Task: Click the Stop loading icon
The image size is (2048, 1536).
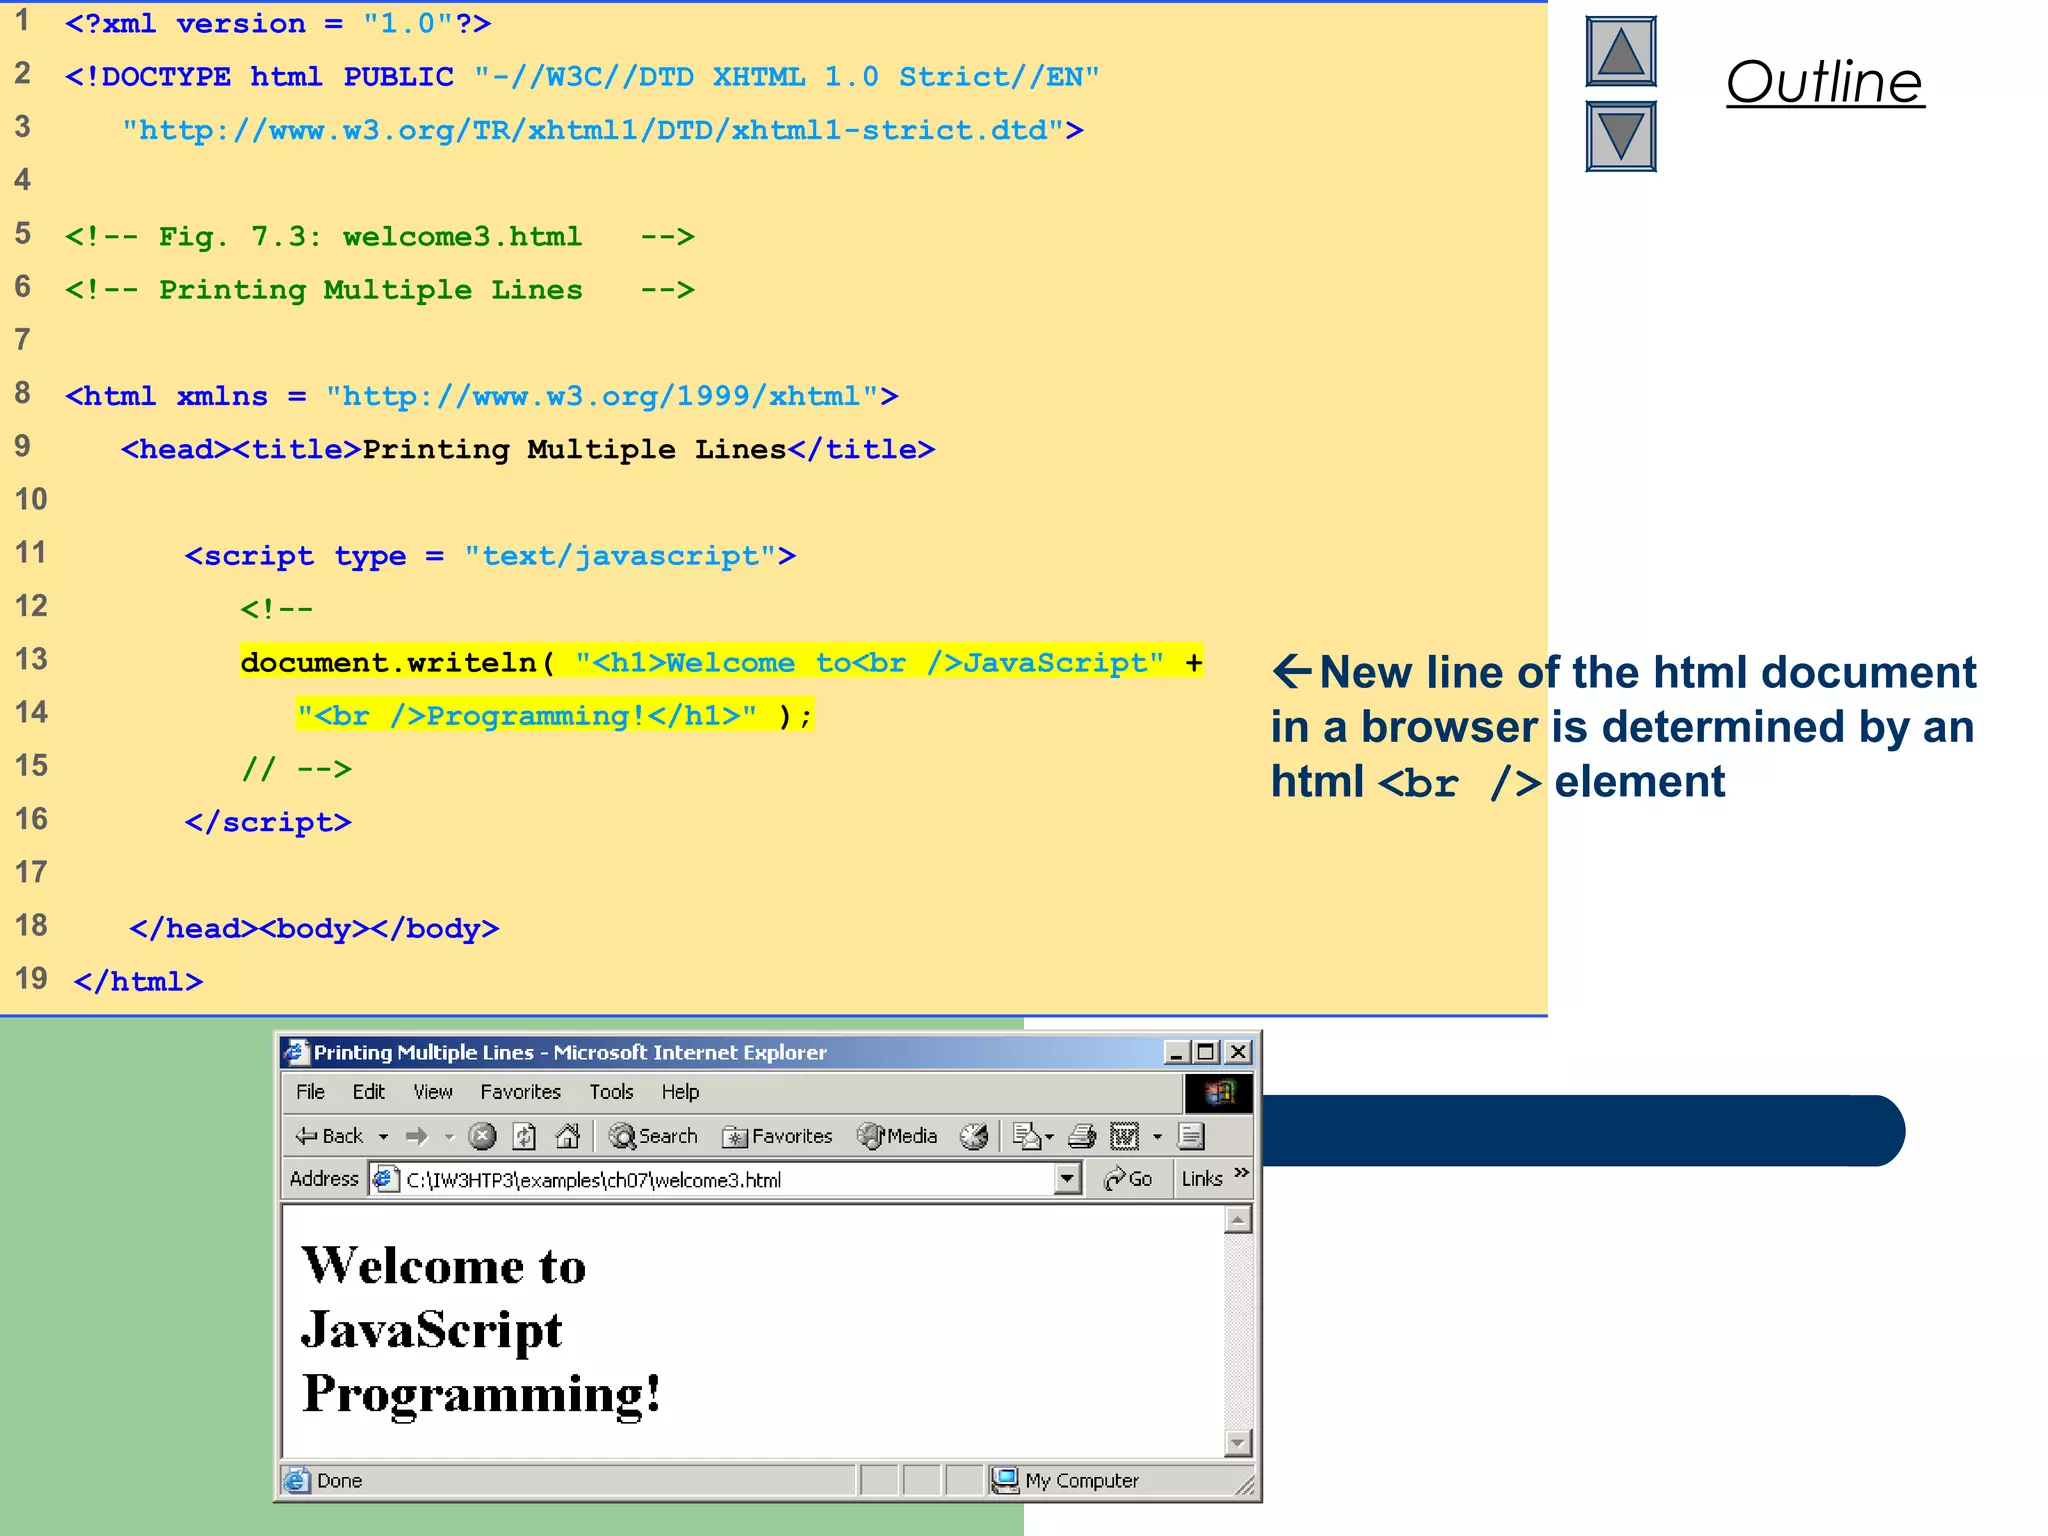Action: (x=482, y=1136)
